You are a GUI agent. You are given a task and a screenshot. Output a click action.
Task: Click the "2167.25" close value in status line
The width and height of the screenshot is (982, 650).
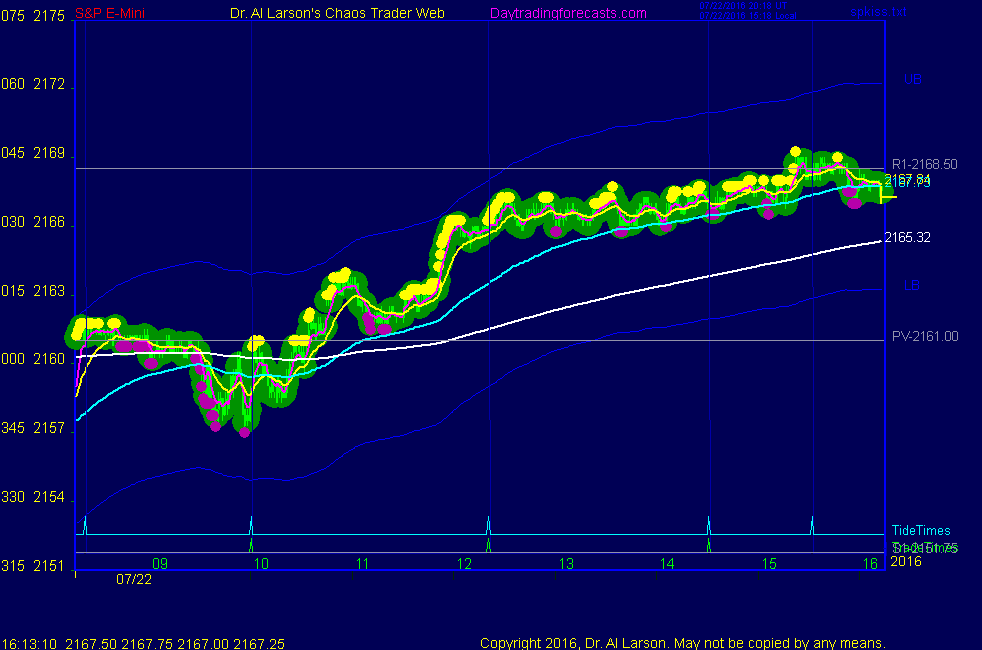[259, 644]
